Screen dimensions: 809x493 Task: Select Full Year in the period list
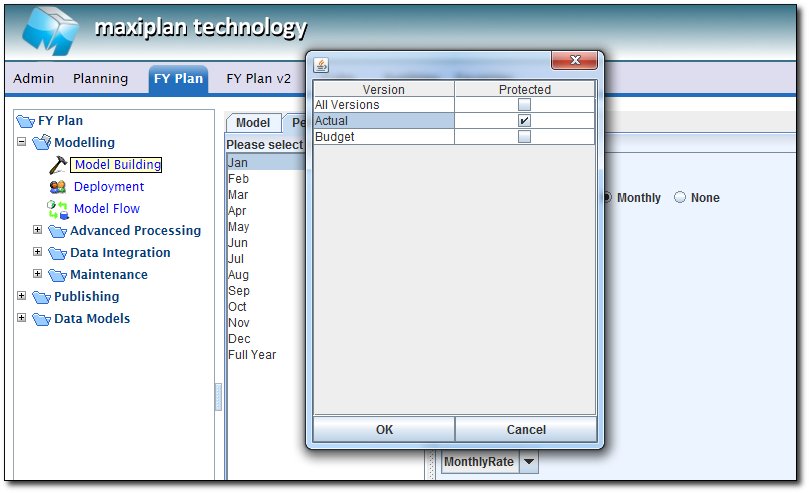(x=252, y=355)
